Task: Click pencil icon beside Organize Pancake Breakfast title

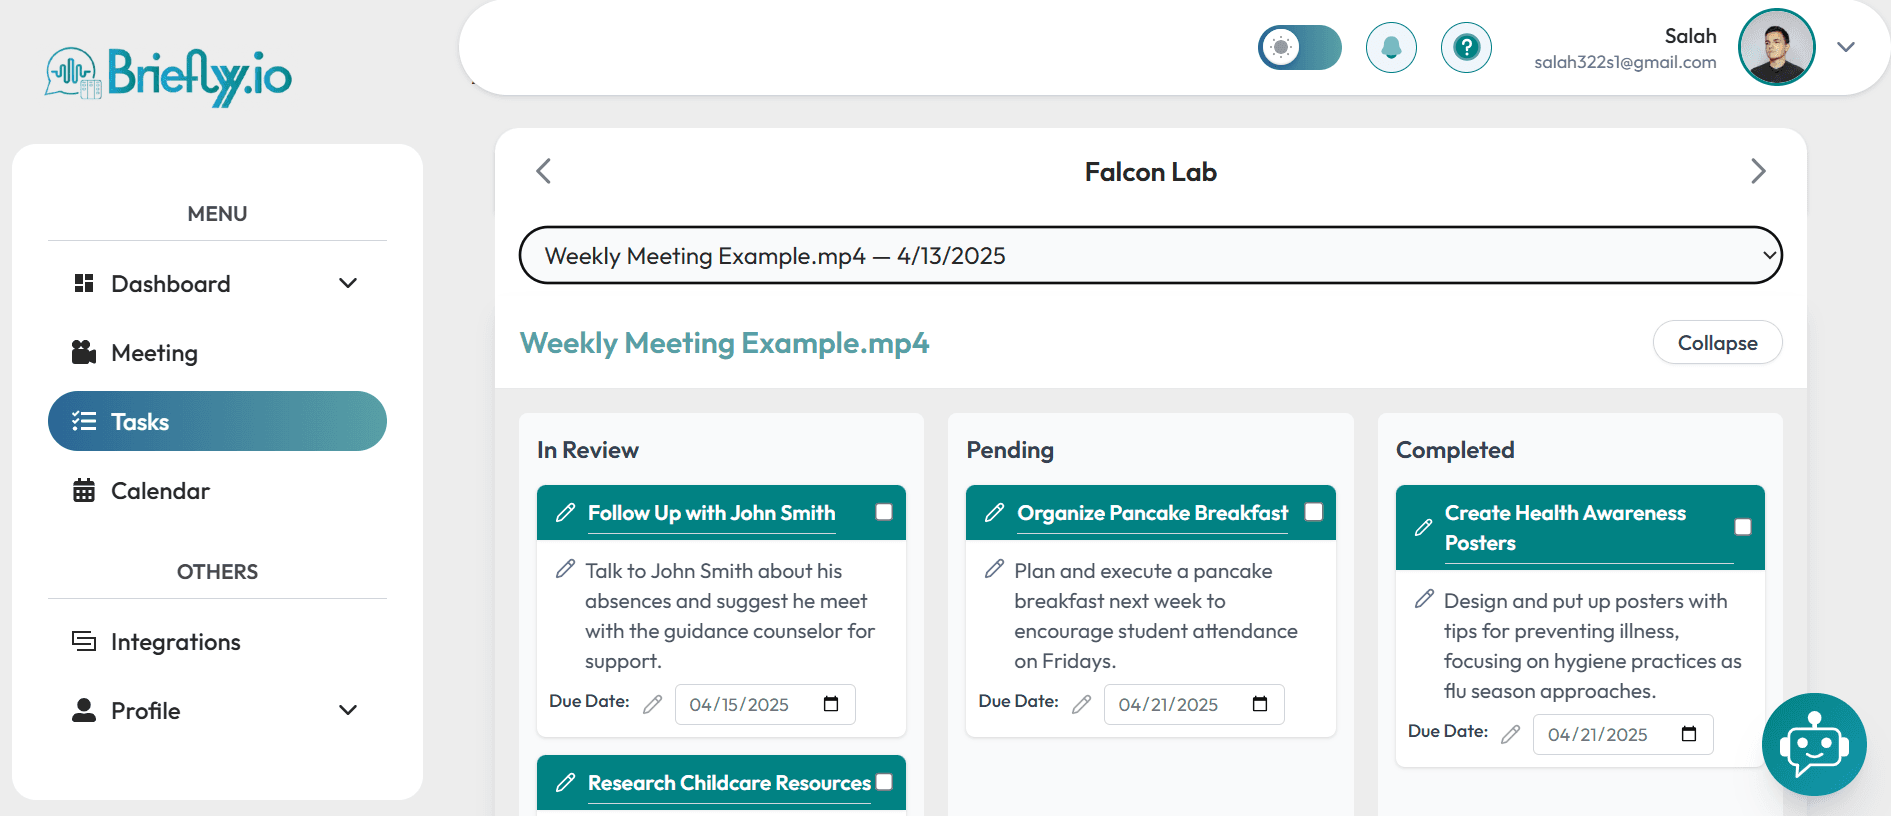Action: tap(994, 513)
